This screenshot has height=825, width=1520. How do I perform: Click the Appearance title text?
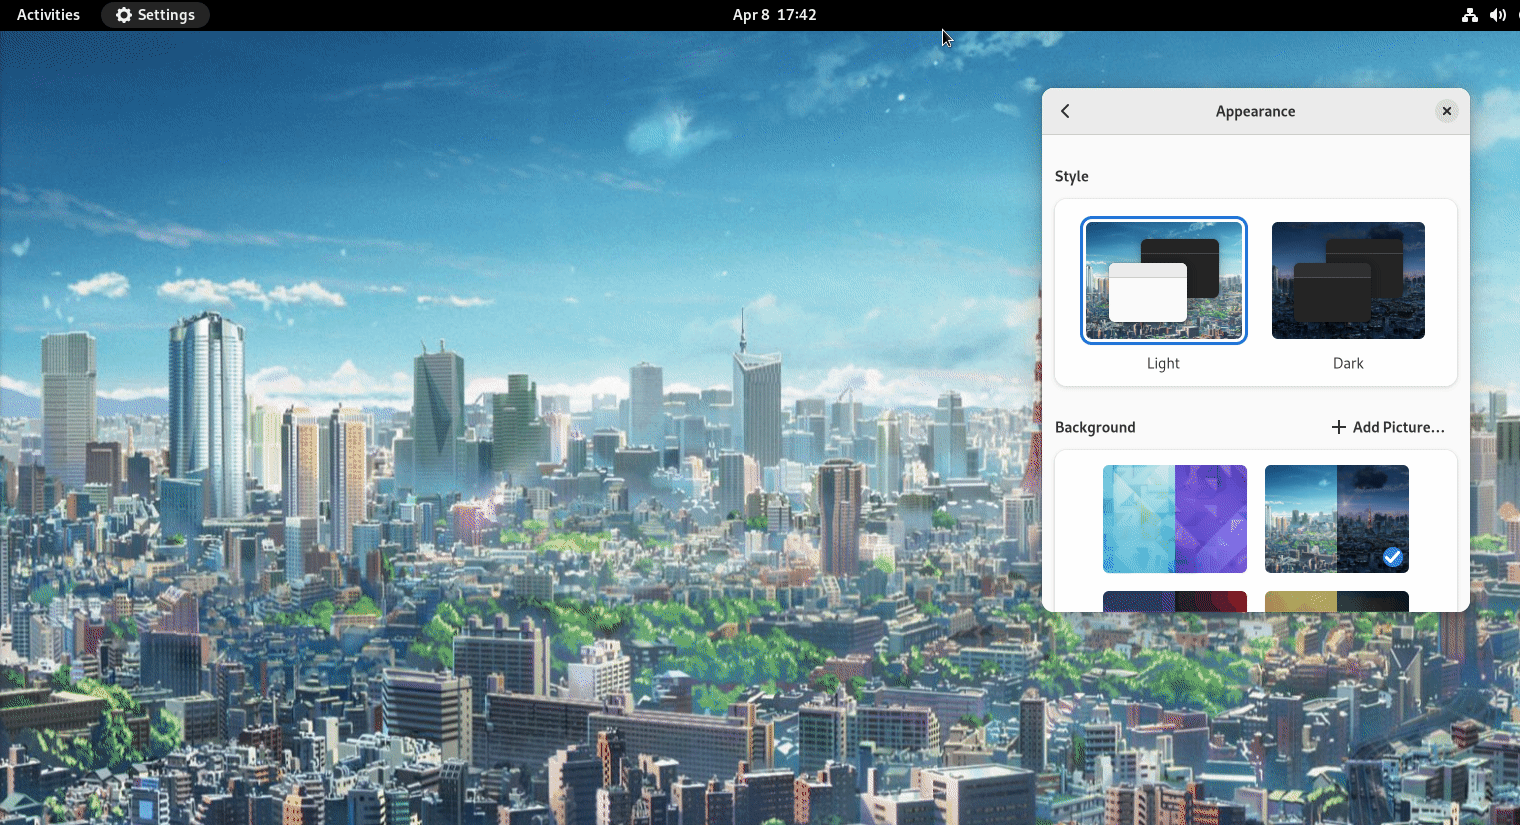tap(1256, 111)
